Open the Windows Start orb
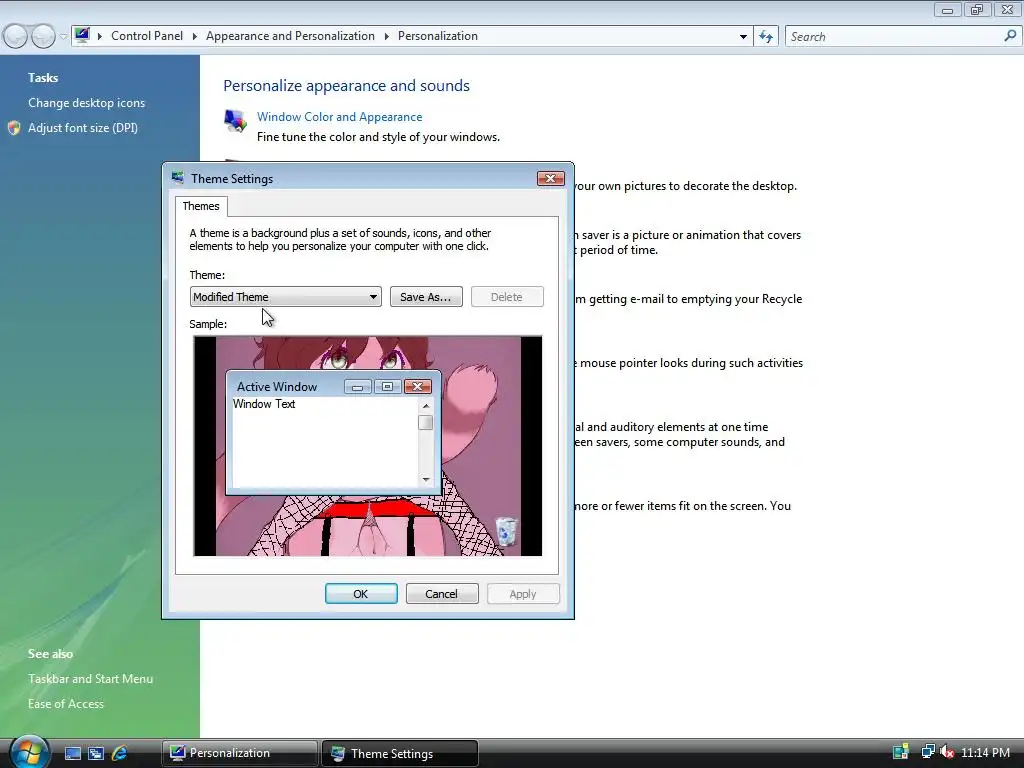This screenshot has width=1024, height=768. click(x=29, y=752)
